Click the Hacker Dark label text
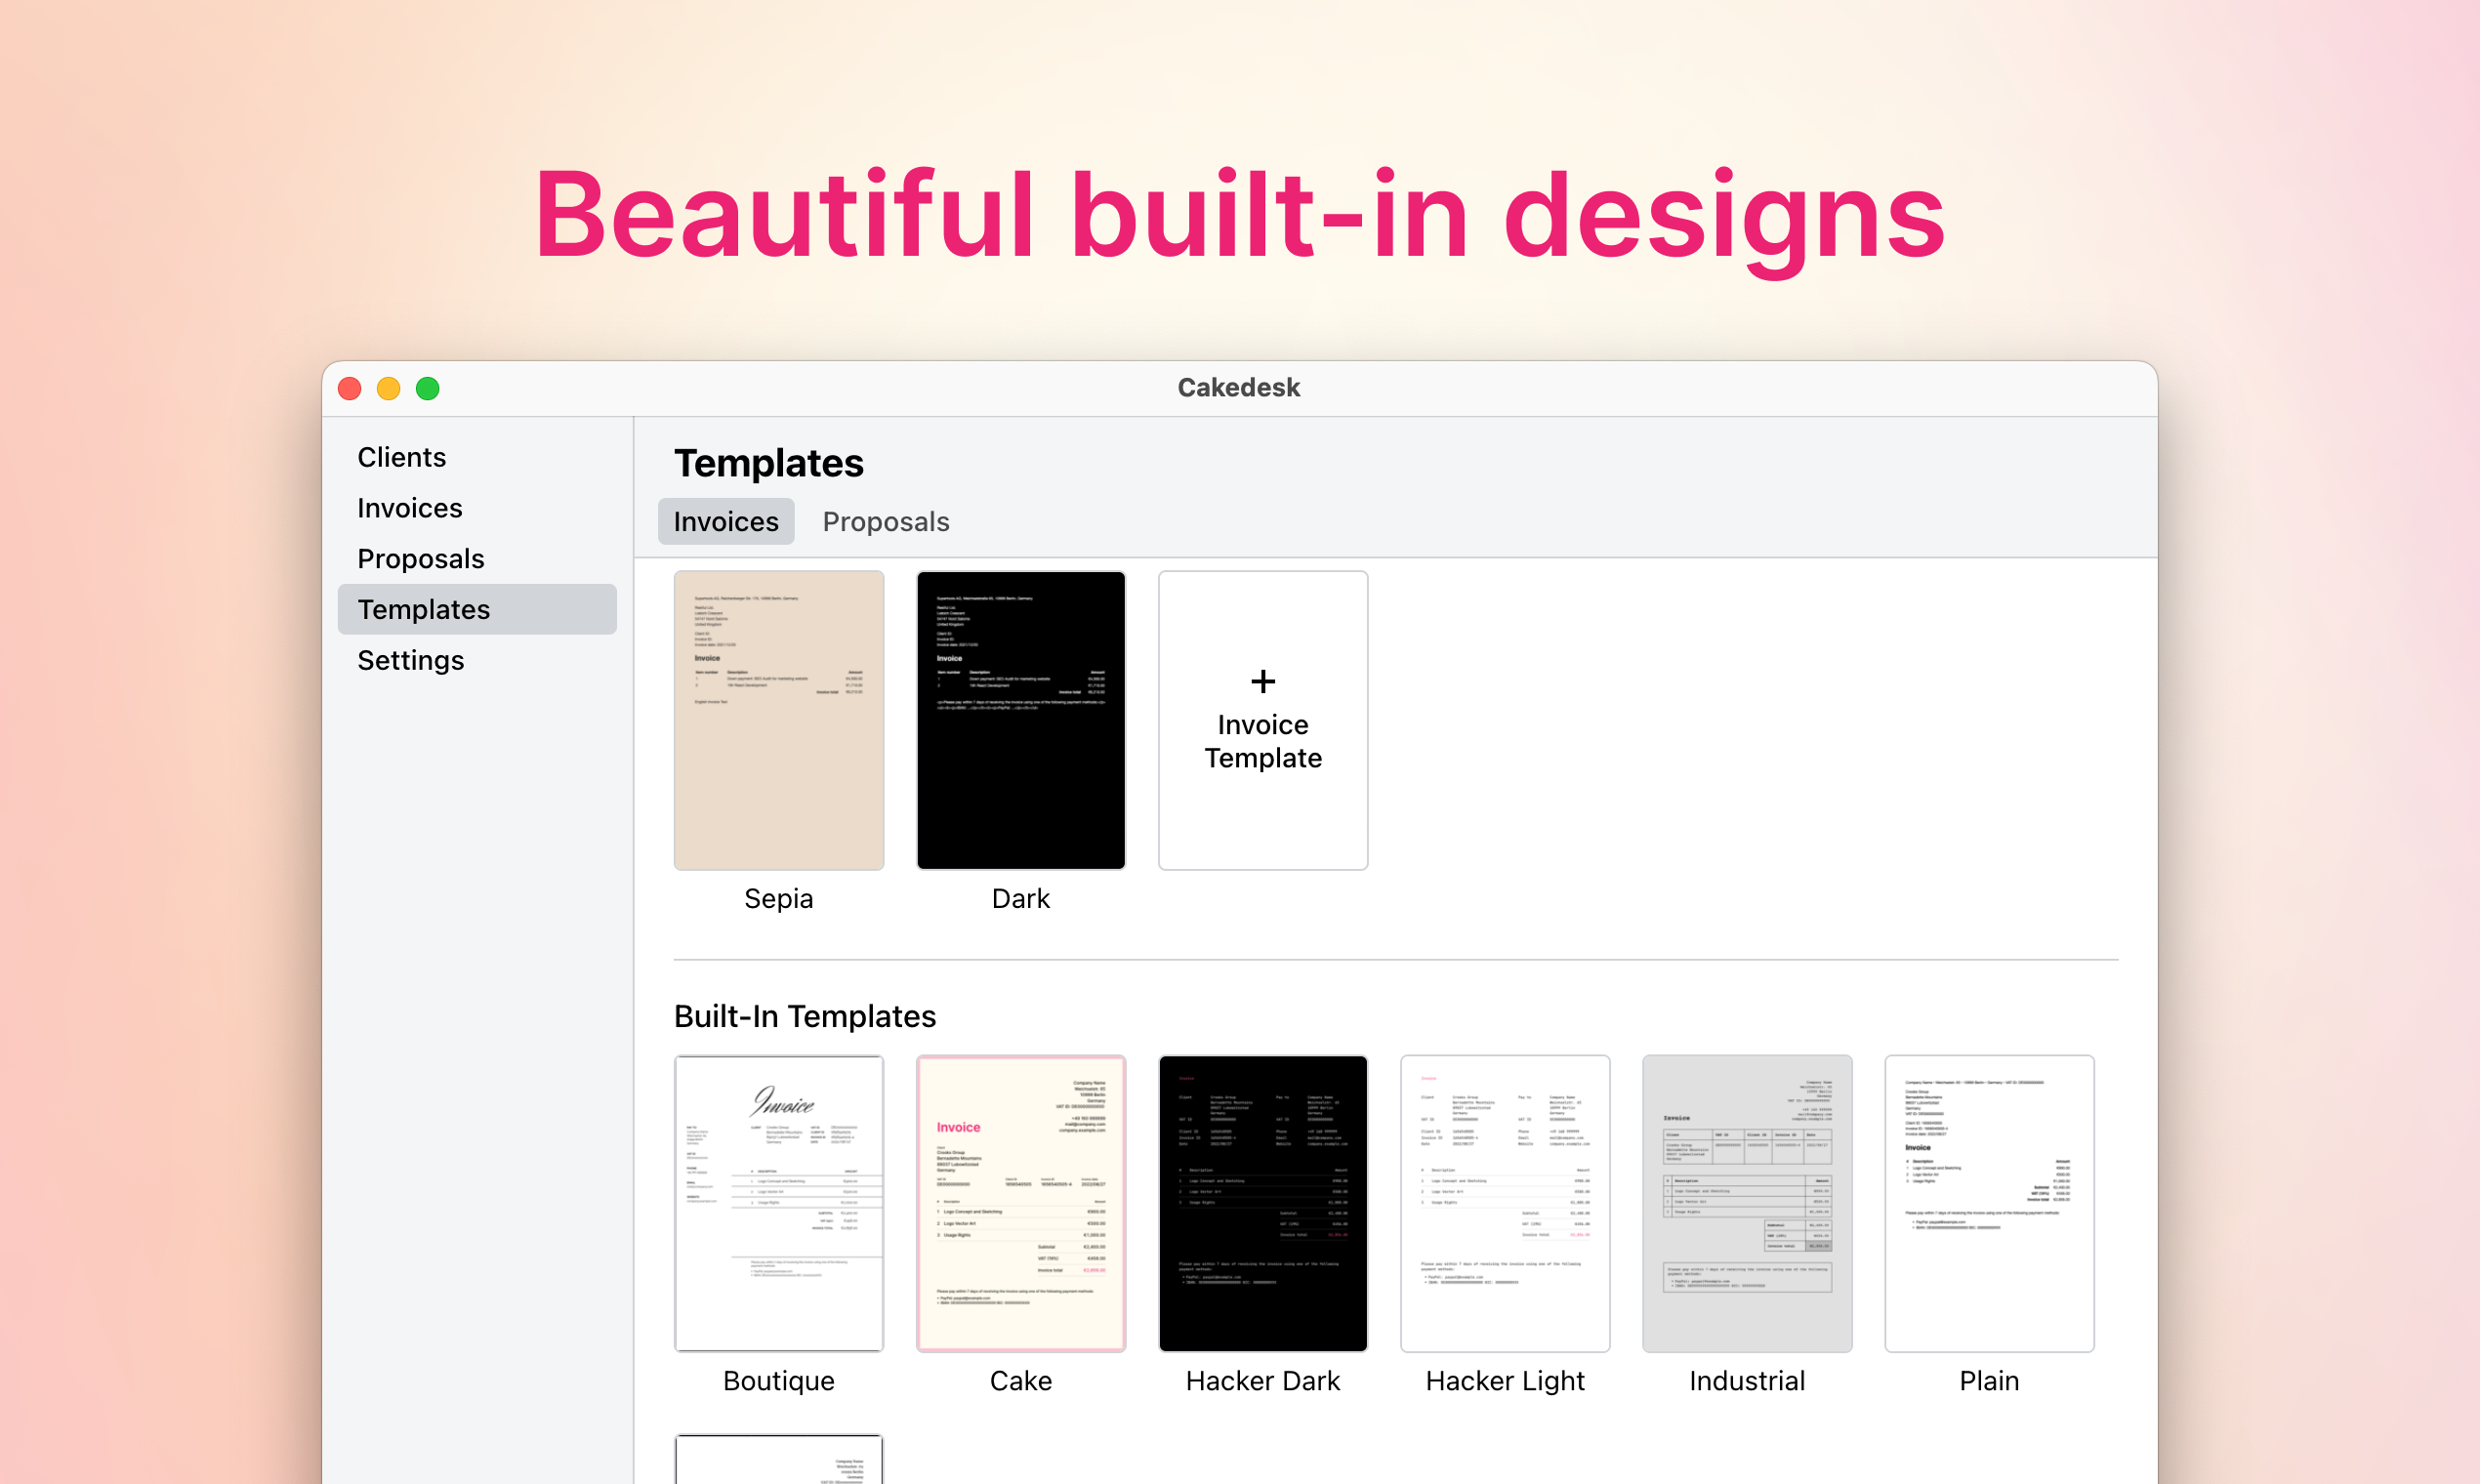 tap(1263, 1381)
